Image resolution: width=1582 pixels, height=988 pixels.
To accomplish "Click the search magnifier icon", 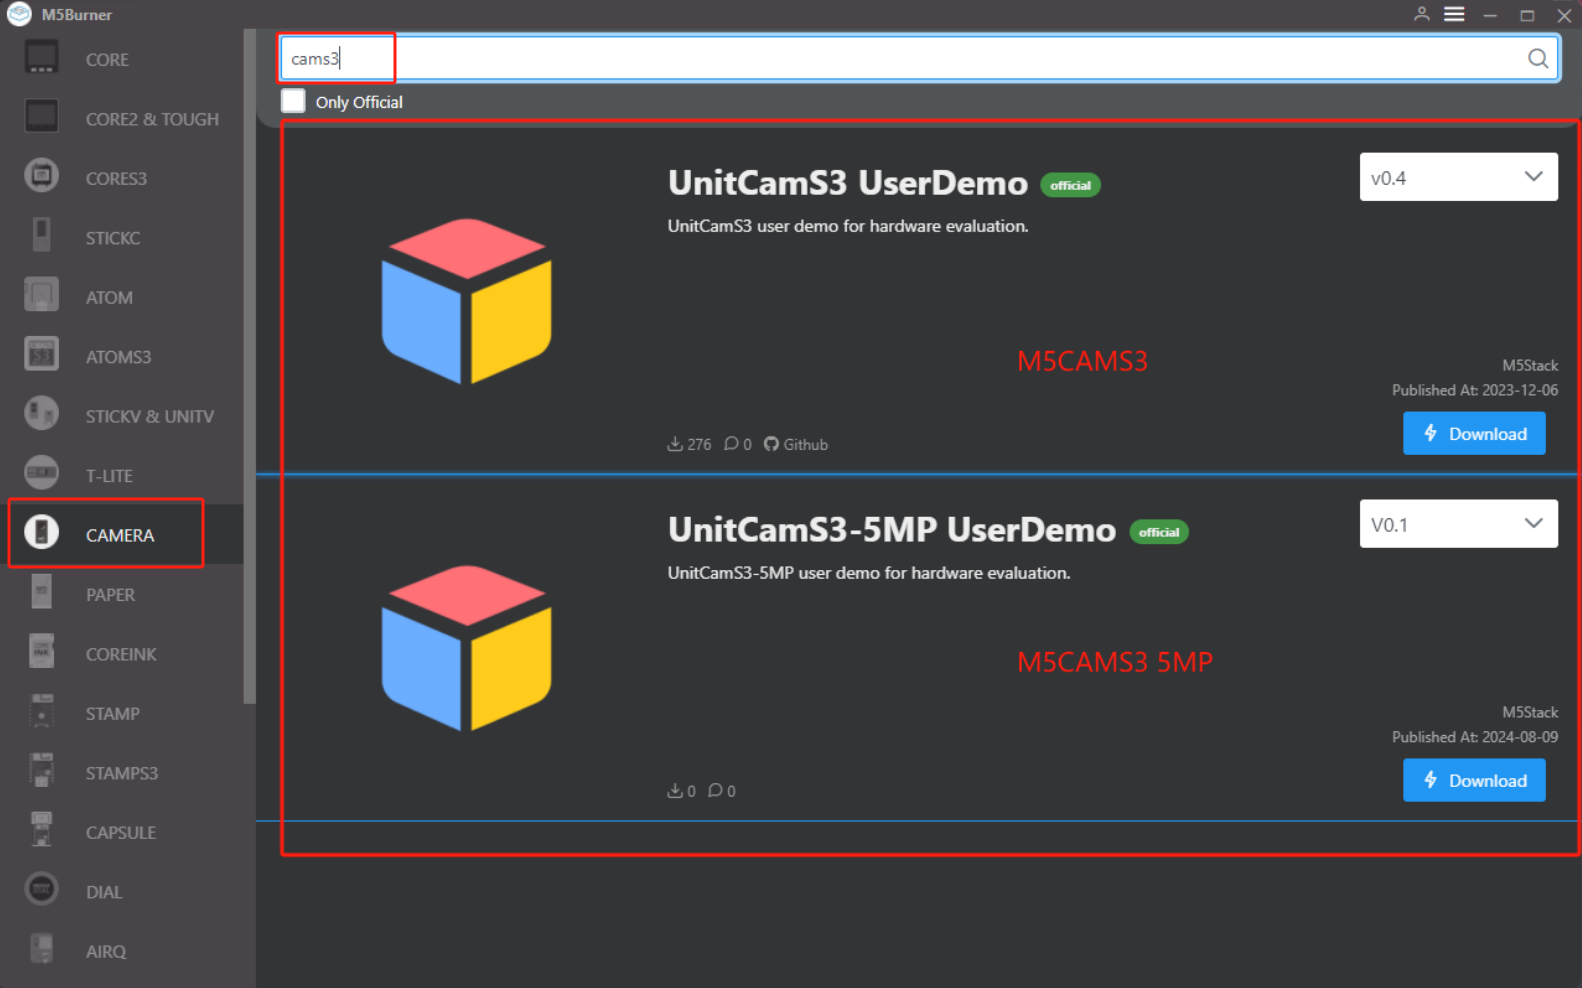I will 1538,58.
